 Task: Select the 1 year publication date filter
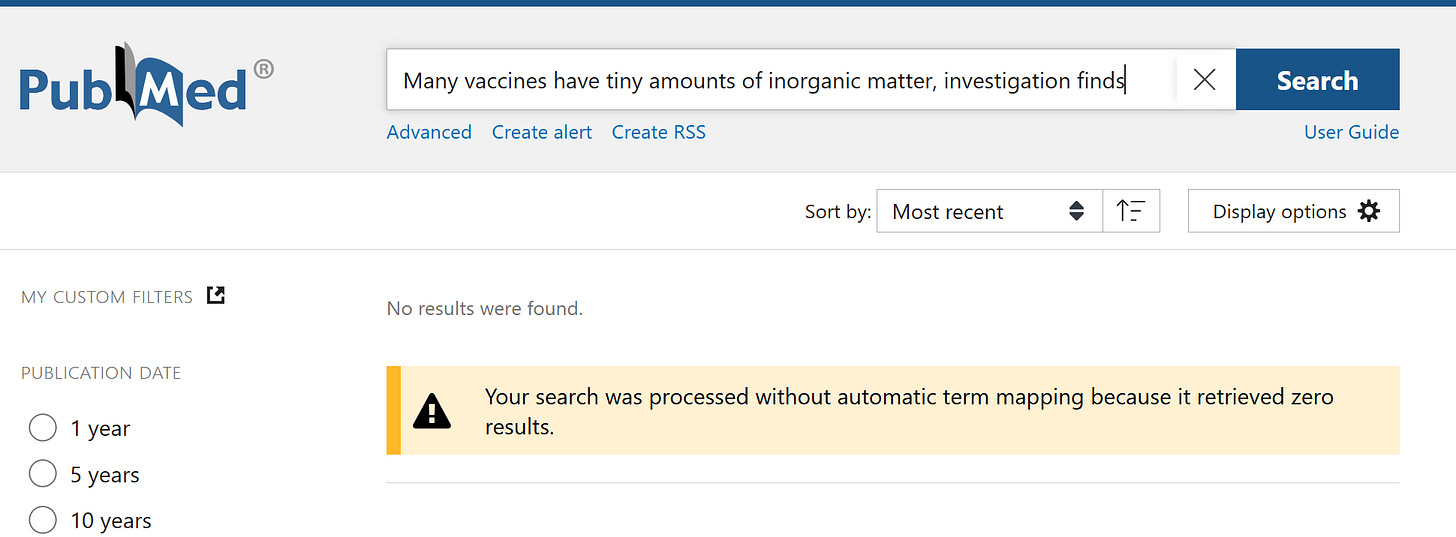click(x=43, y=428)
